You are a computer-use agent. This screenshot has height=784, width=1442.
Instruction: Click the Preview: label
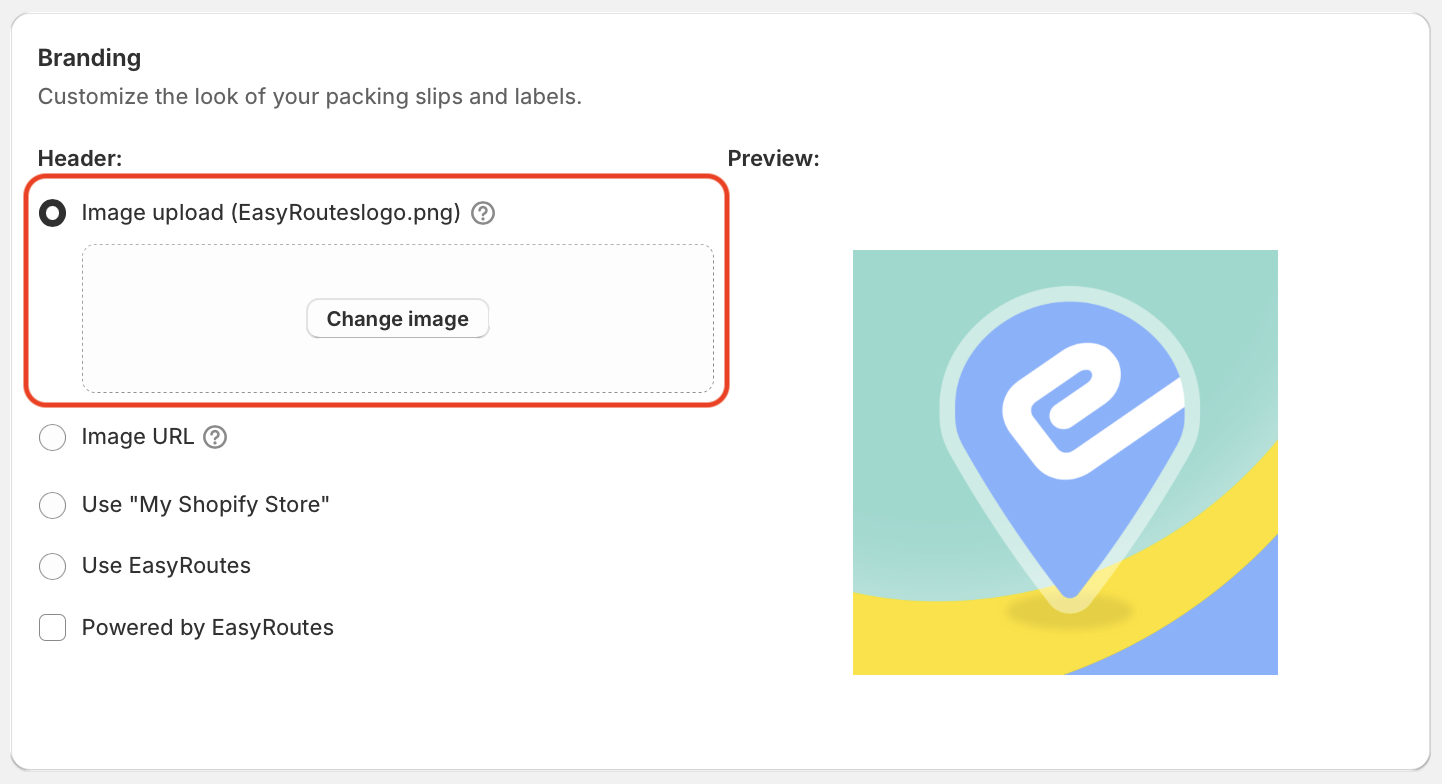(x=773, y=158)
